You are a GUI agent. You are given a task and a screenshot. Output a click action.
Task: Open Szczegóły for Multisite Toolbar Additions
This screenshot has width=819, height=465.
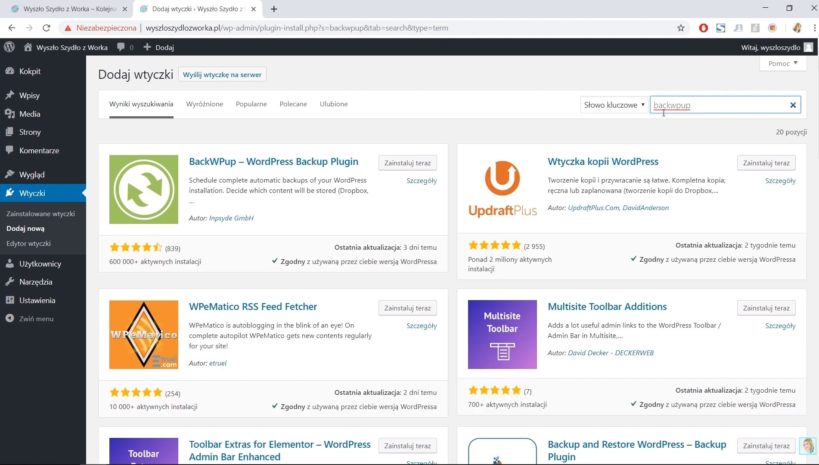(x=780, y=326)
